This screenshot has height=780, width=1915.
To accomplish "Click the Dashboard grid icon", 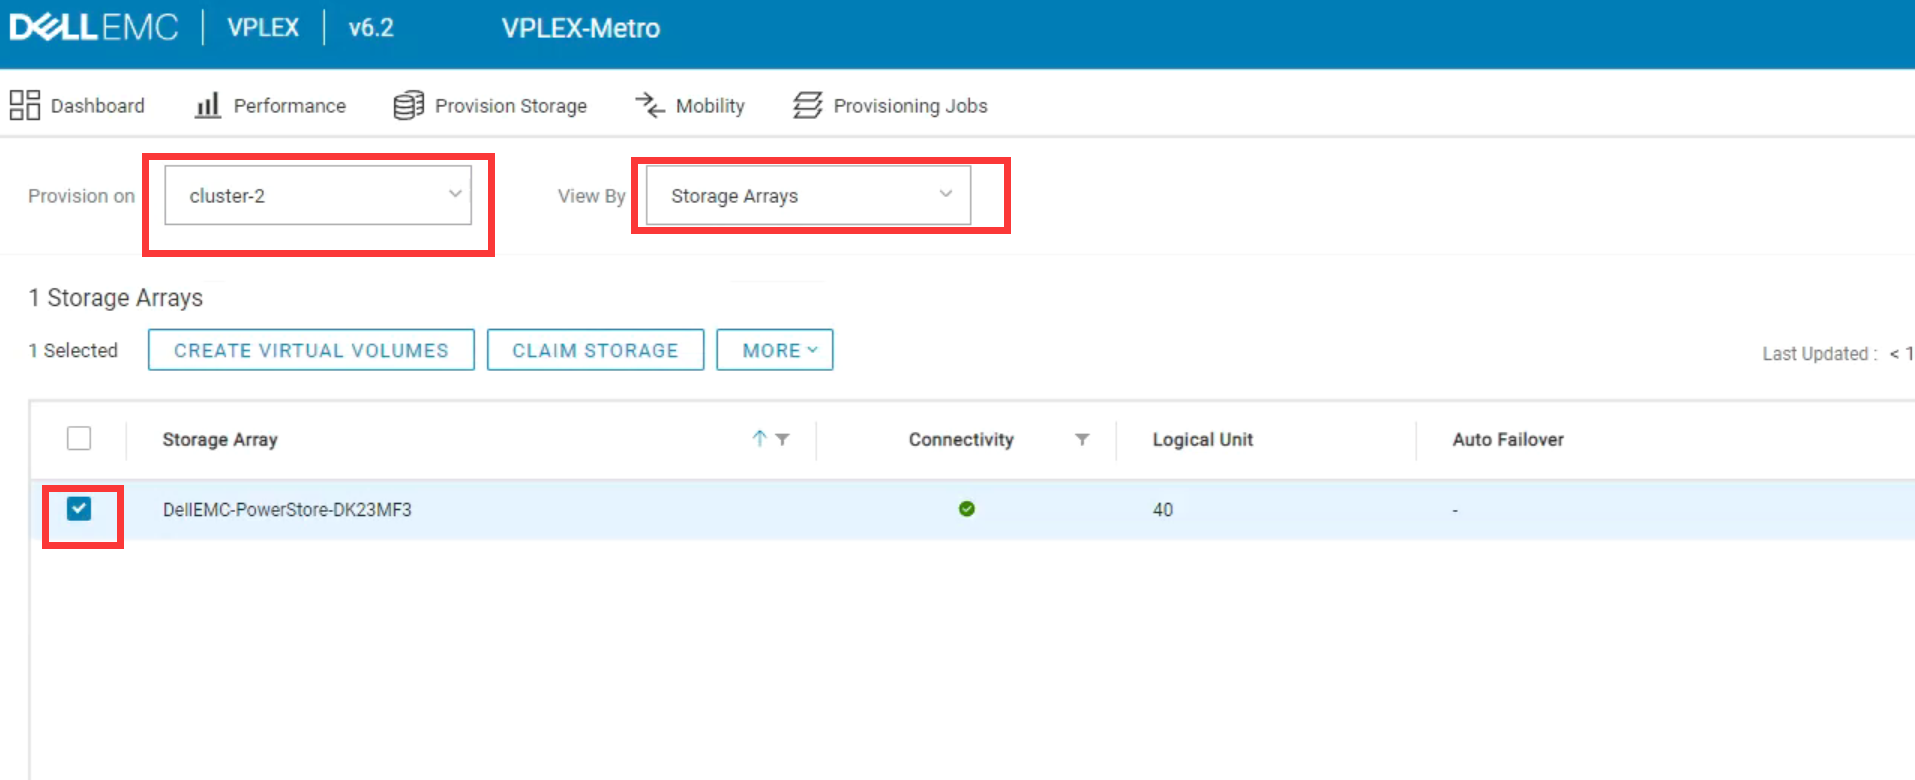I will pyautogui.click(x=24, y=105).
